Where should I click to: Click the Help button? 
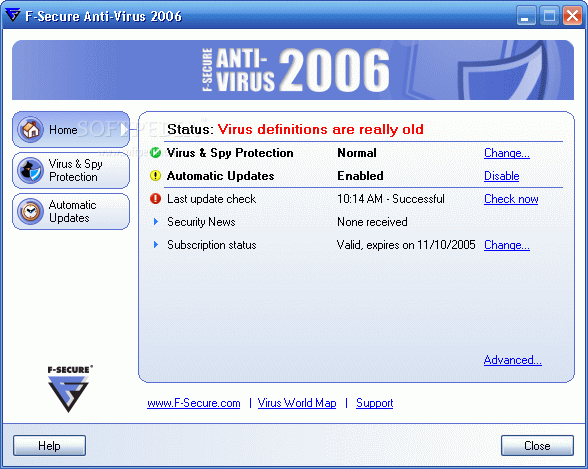pos(50,445)
